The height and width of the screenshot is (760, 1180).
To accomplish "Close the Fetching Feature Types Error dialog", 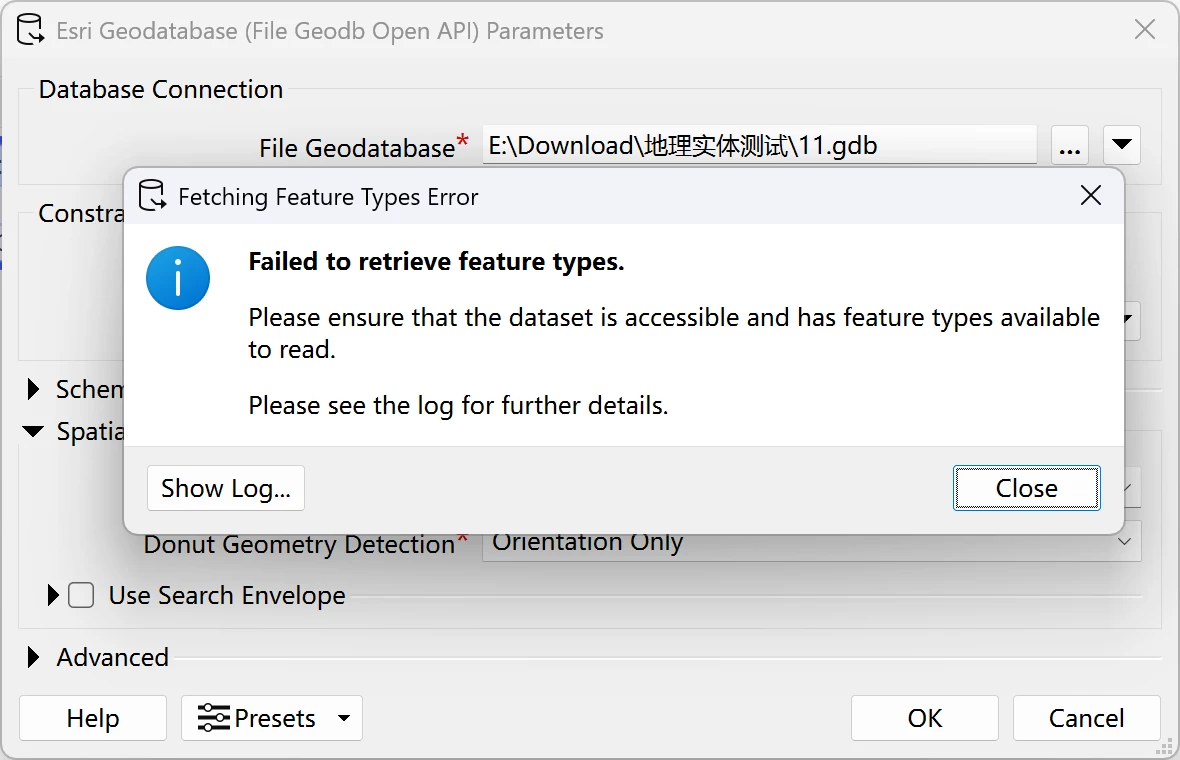I will 1090,196.
